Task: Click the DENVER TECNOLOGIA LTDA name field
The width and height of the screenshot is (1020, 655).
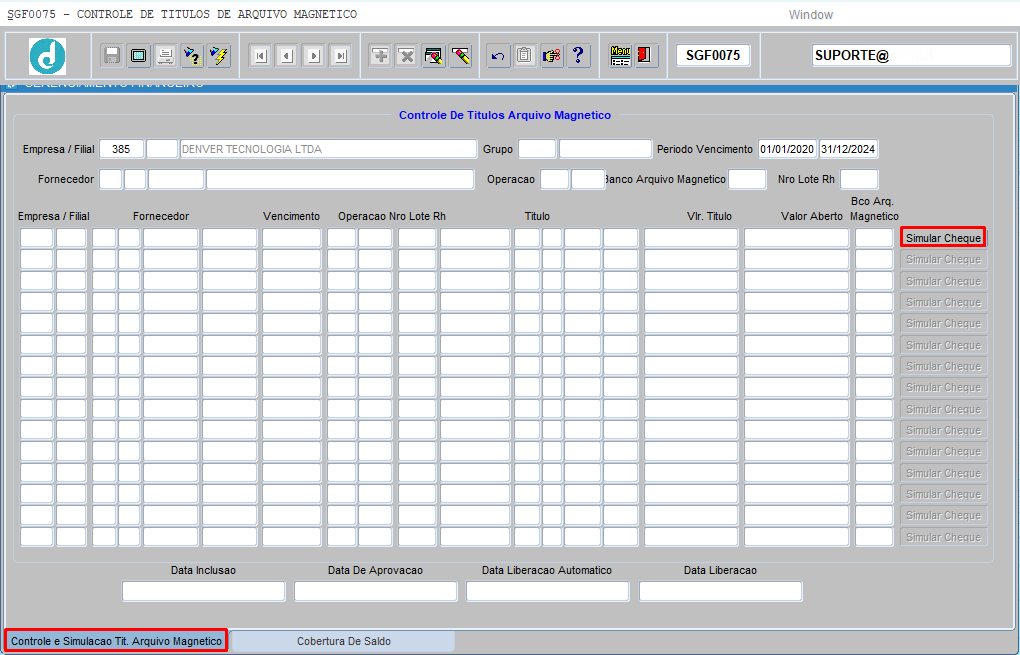Action: (x=328, y=149)
